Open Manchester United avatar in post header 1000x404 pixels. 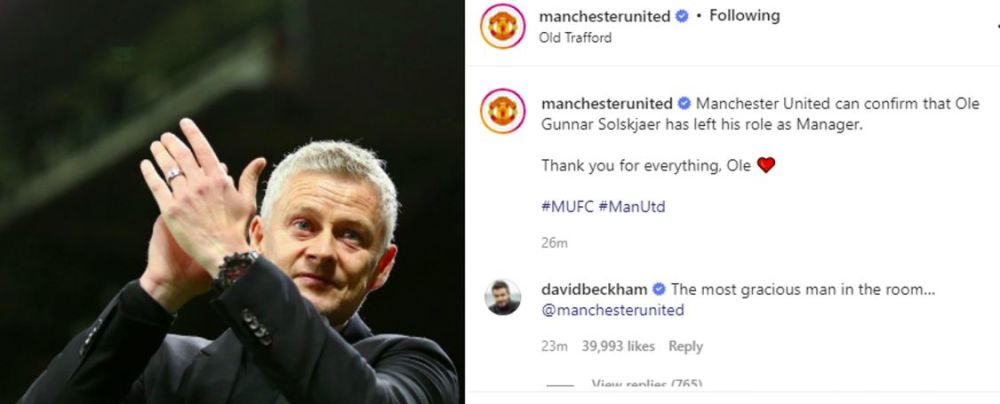click(x=503, y=26)
